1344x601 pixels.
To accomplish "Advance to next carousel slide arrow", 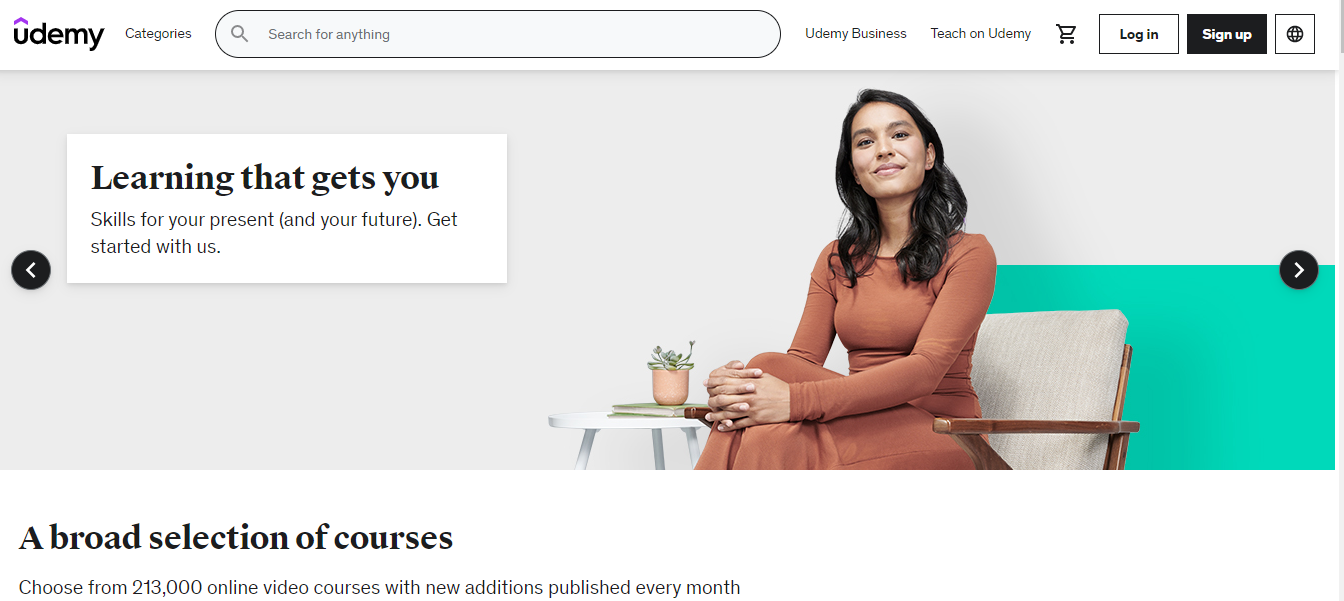I will pos(1299,270).
